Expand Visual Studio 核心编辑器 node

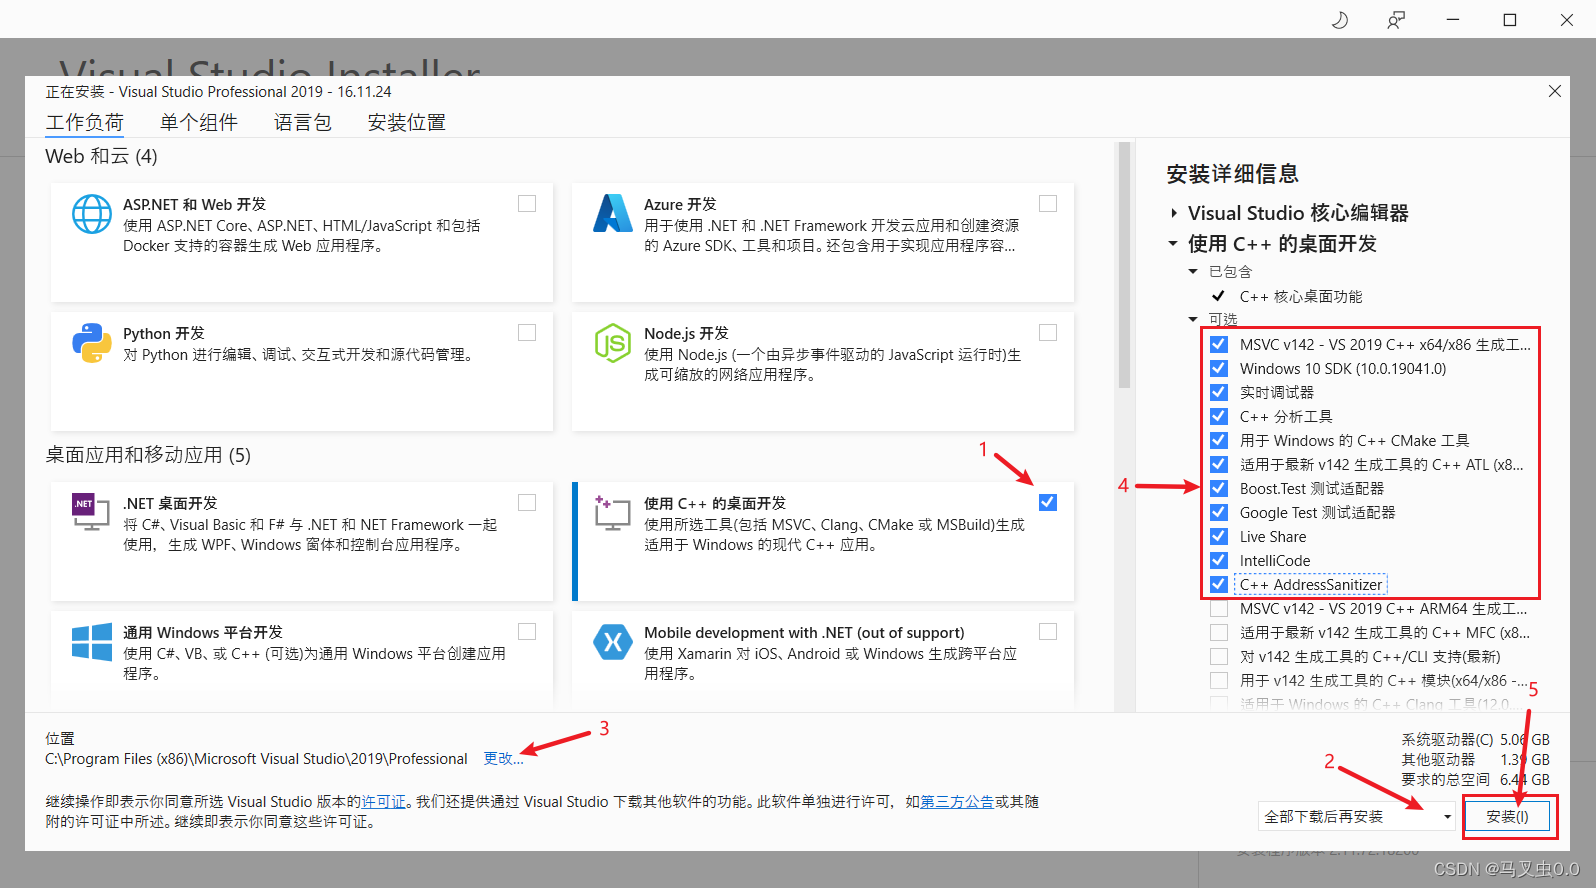[1174, 213]
